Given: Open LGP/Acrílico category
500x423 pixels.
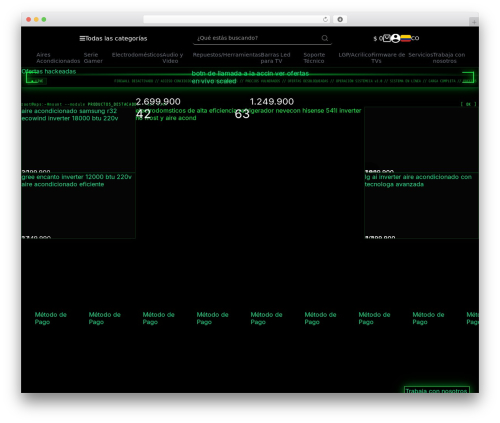Looking at the screenshot, I should (355, 55).
